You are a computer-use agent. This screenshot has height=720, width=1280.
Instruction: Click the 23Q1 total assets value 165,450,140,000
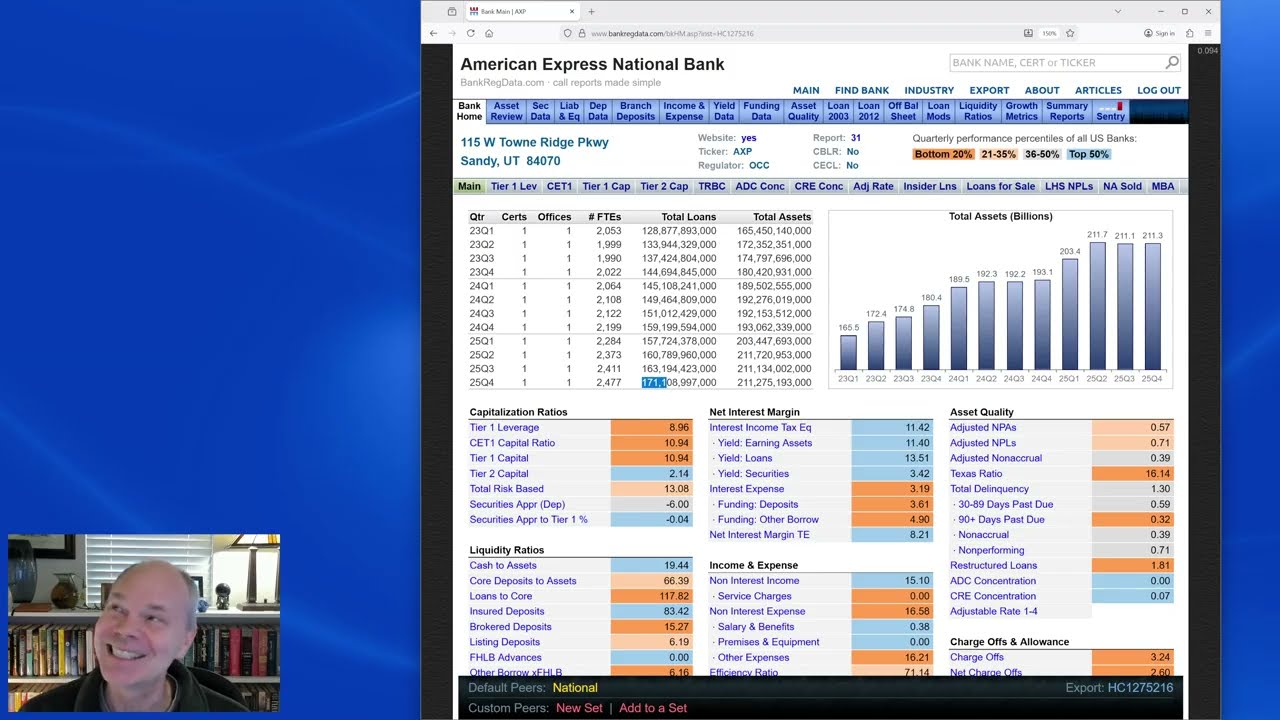774,231
